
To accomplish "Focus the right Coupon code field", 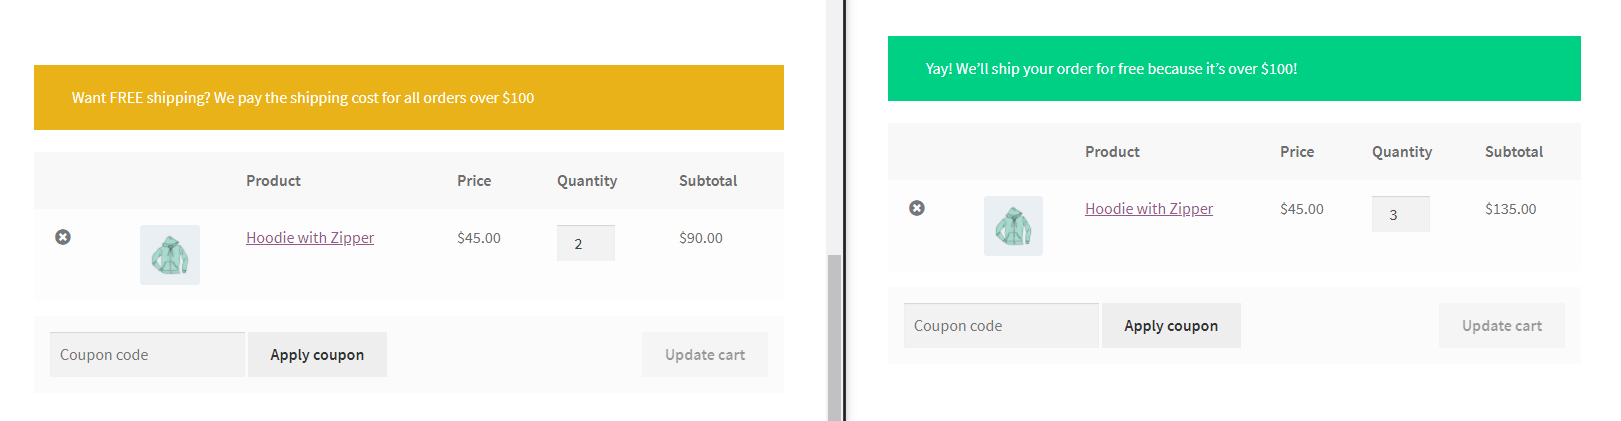I will pos(1001,326).
